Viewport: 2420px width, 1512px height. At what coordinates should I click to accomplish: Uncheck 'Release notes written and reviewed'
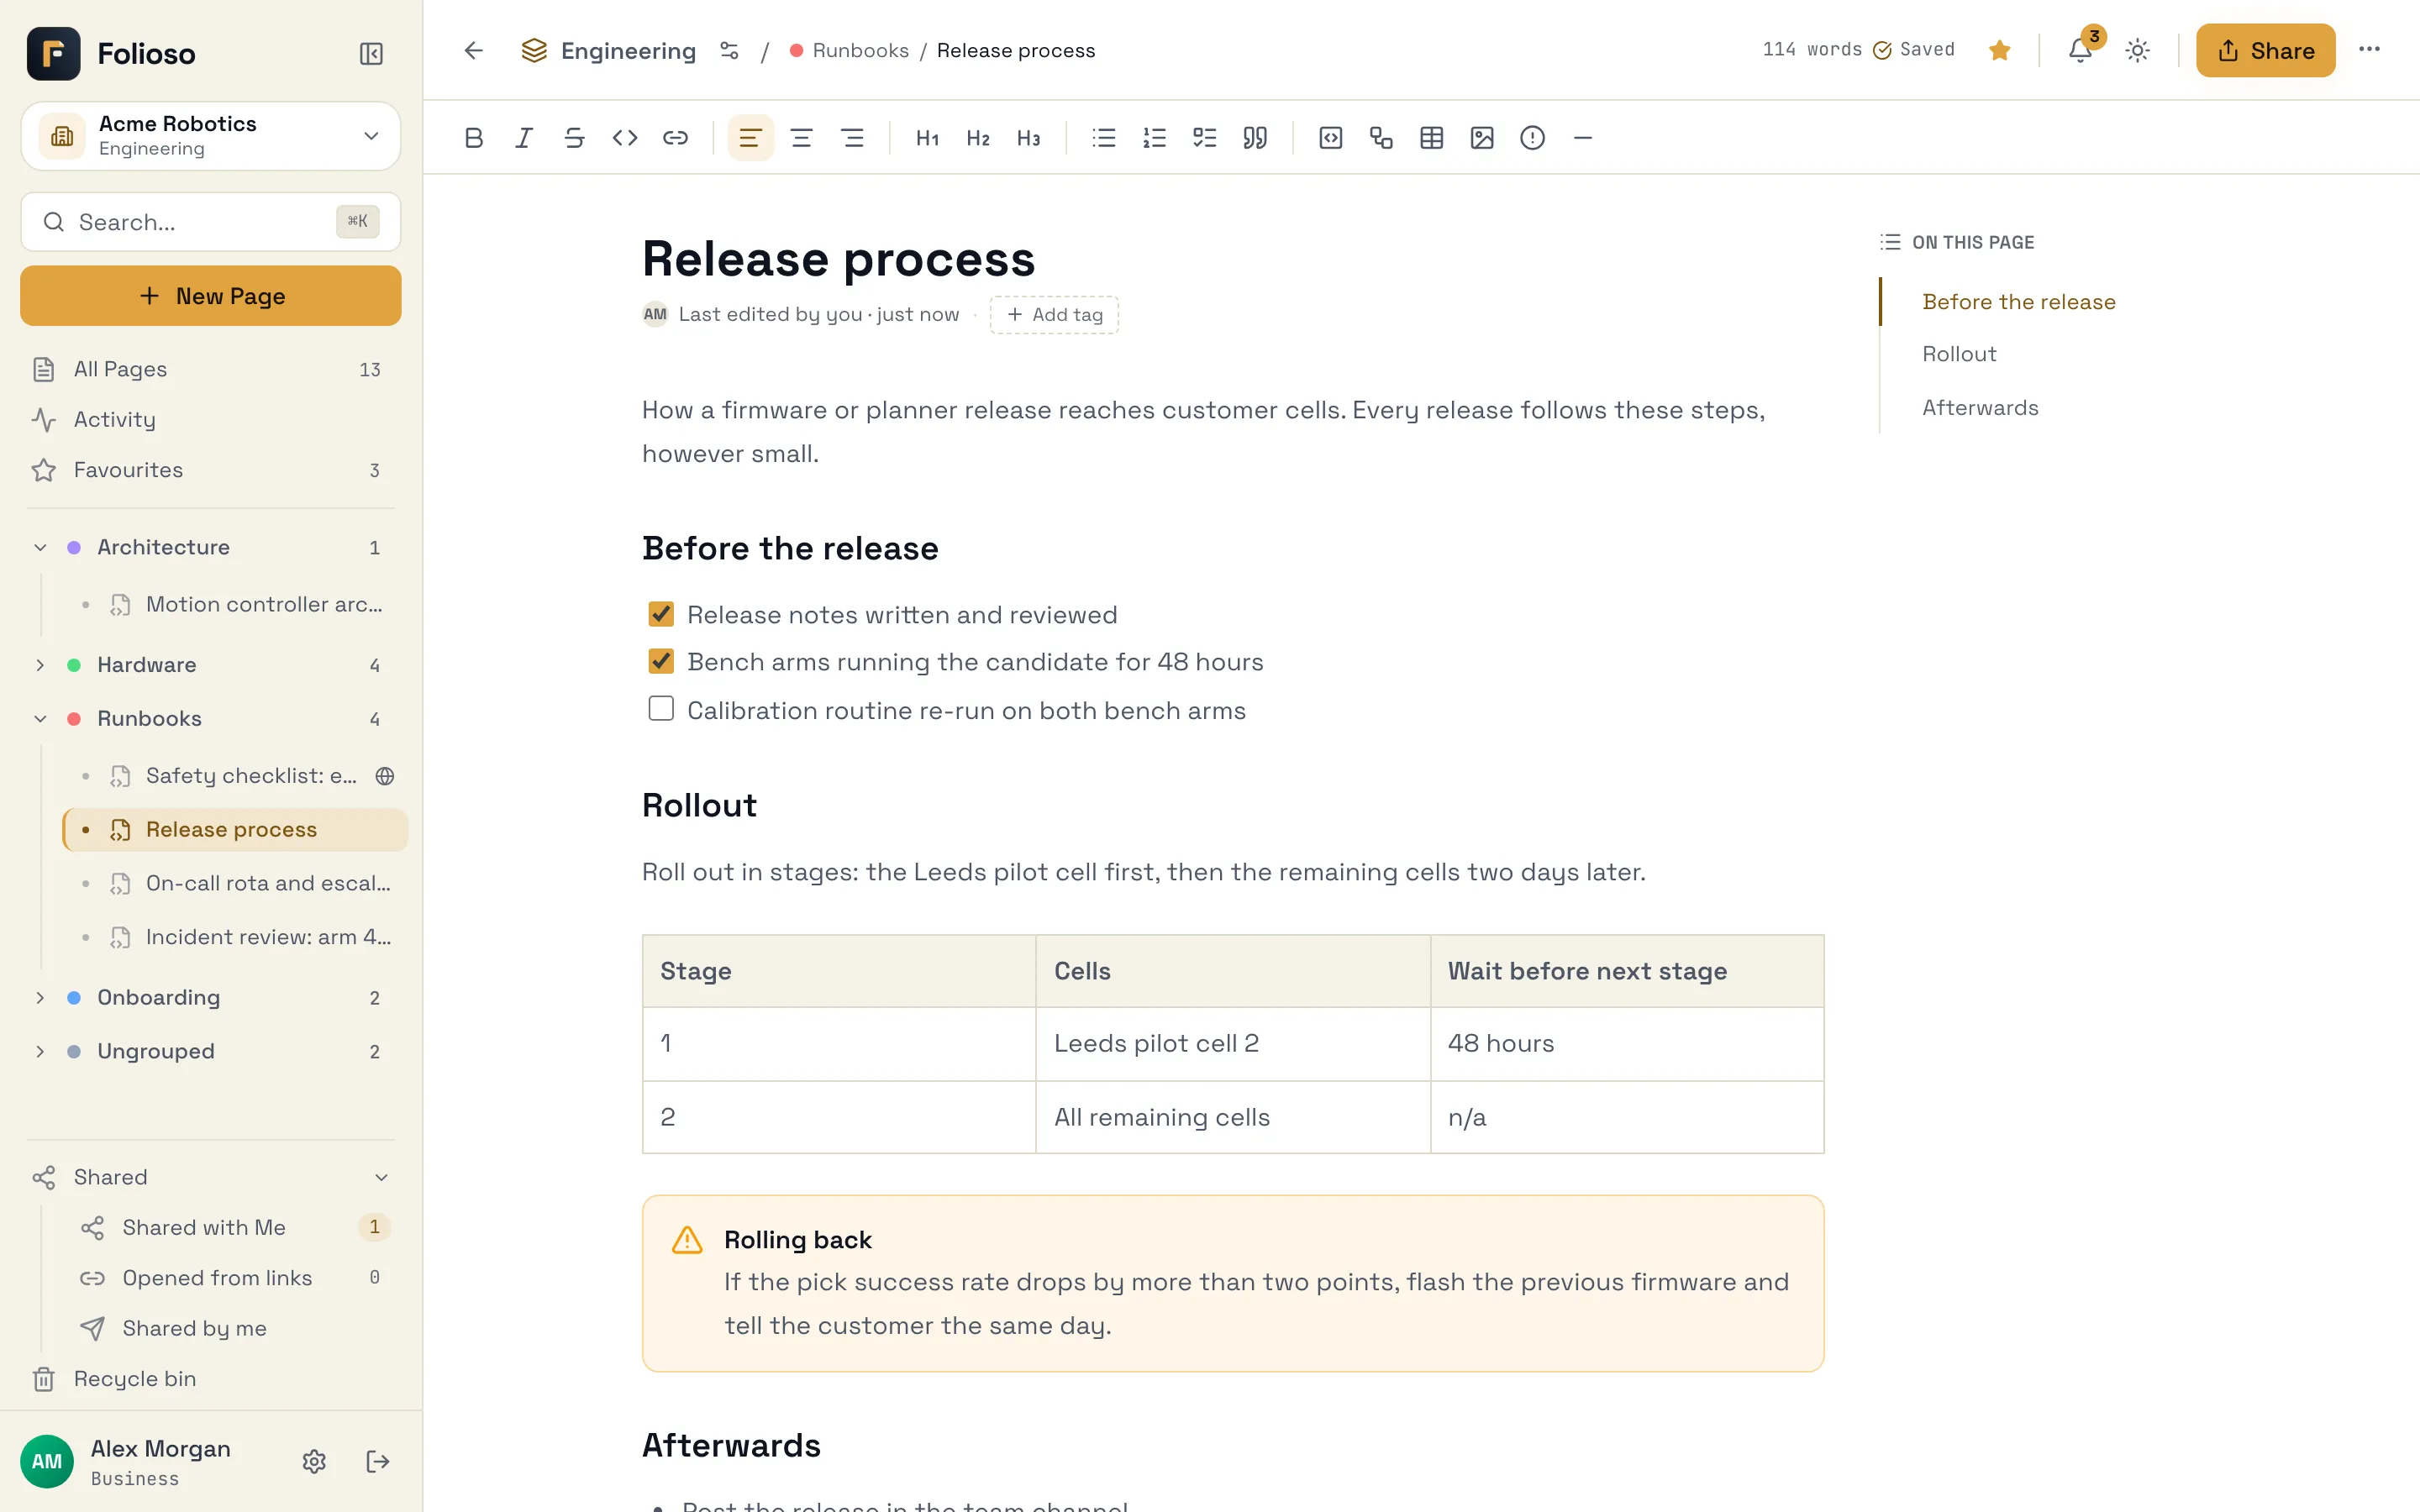point(661,614)
